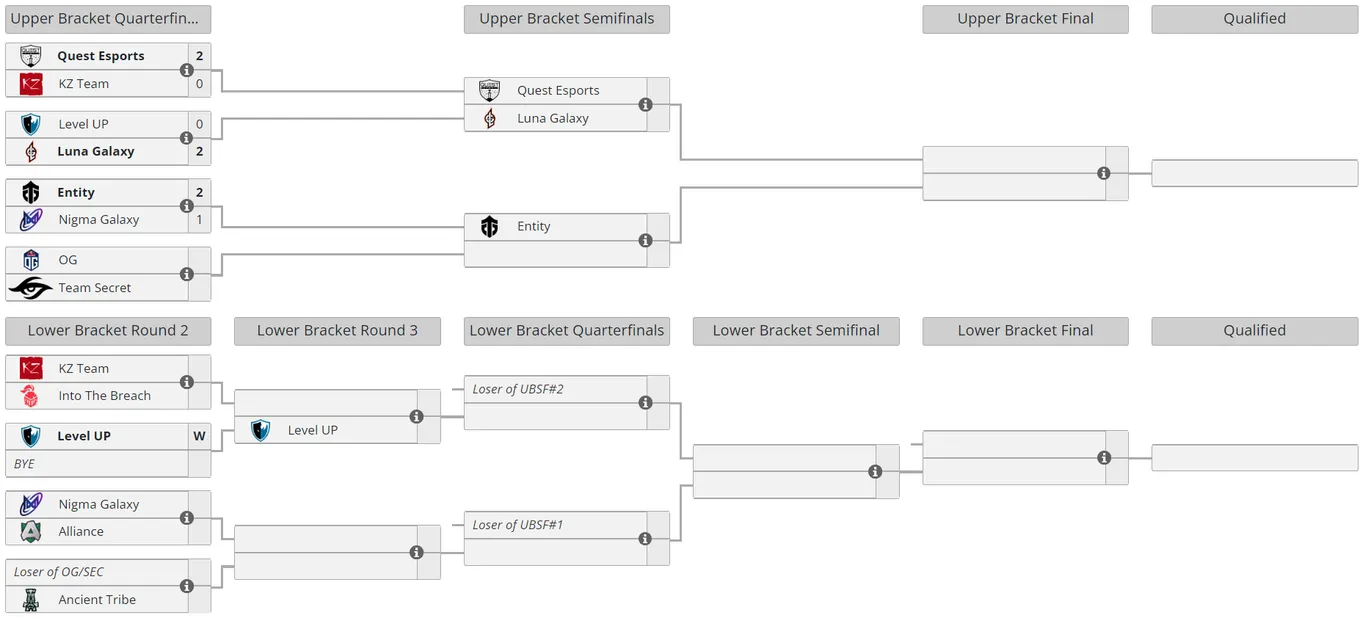Click the Loser of UBSF#2 placeholder slot
Viewport: 1360px width, 618px height.
[555, 389]
